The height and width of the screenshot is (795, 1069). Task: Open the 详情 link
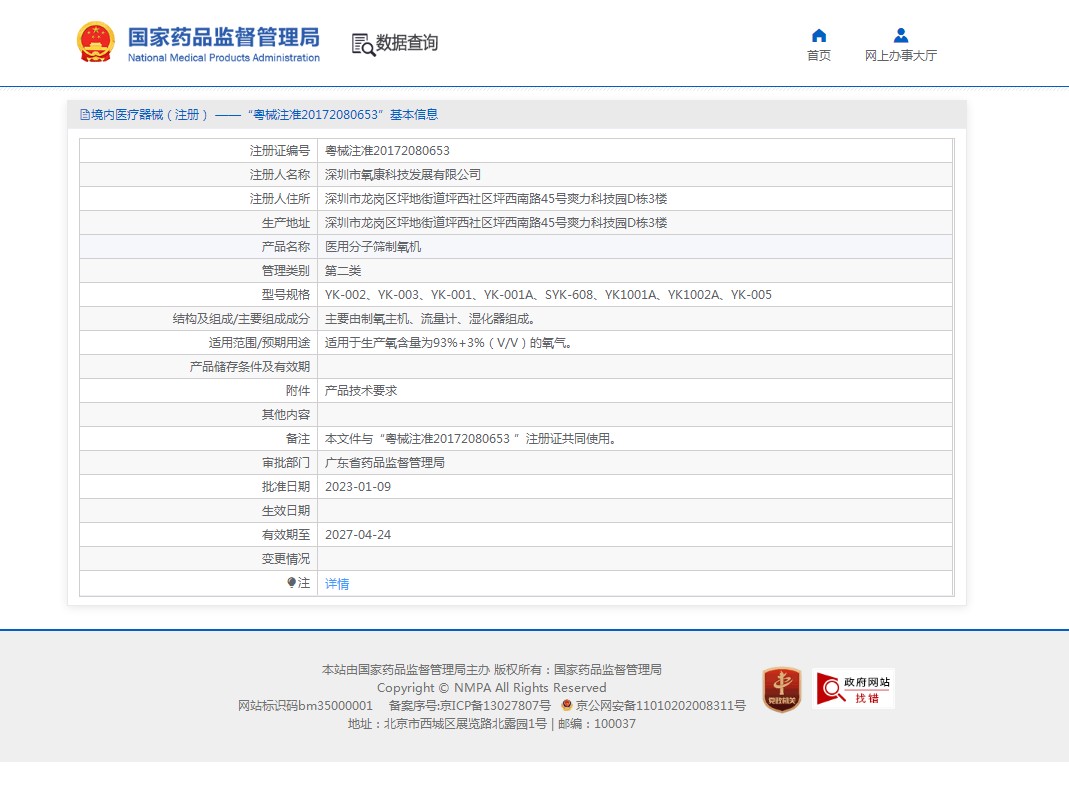tap(337, 583)
